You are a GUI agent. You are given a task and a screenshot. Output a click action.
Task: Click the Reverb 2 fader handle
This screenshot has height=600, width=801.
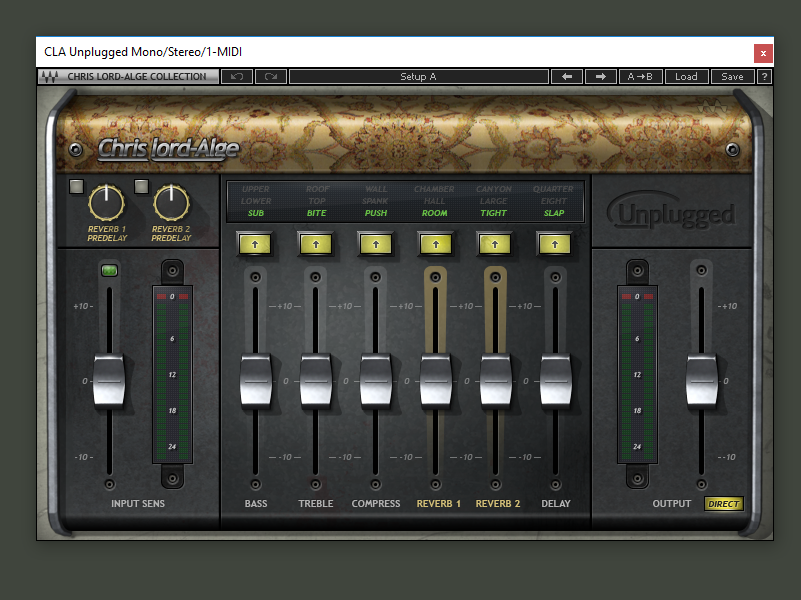pos(496,381)
